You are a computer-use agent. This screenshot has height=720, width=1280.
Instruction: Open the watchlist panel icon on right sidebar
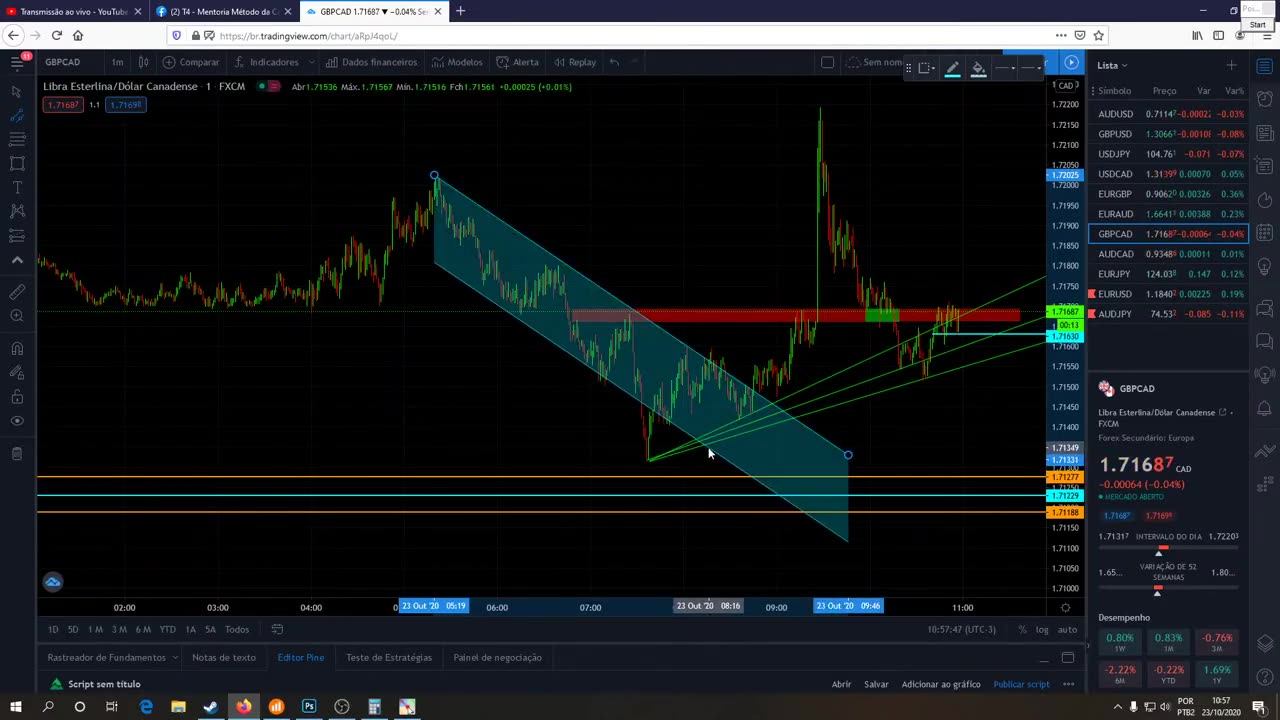[x=1265, y=65]
